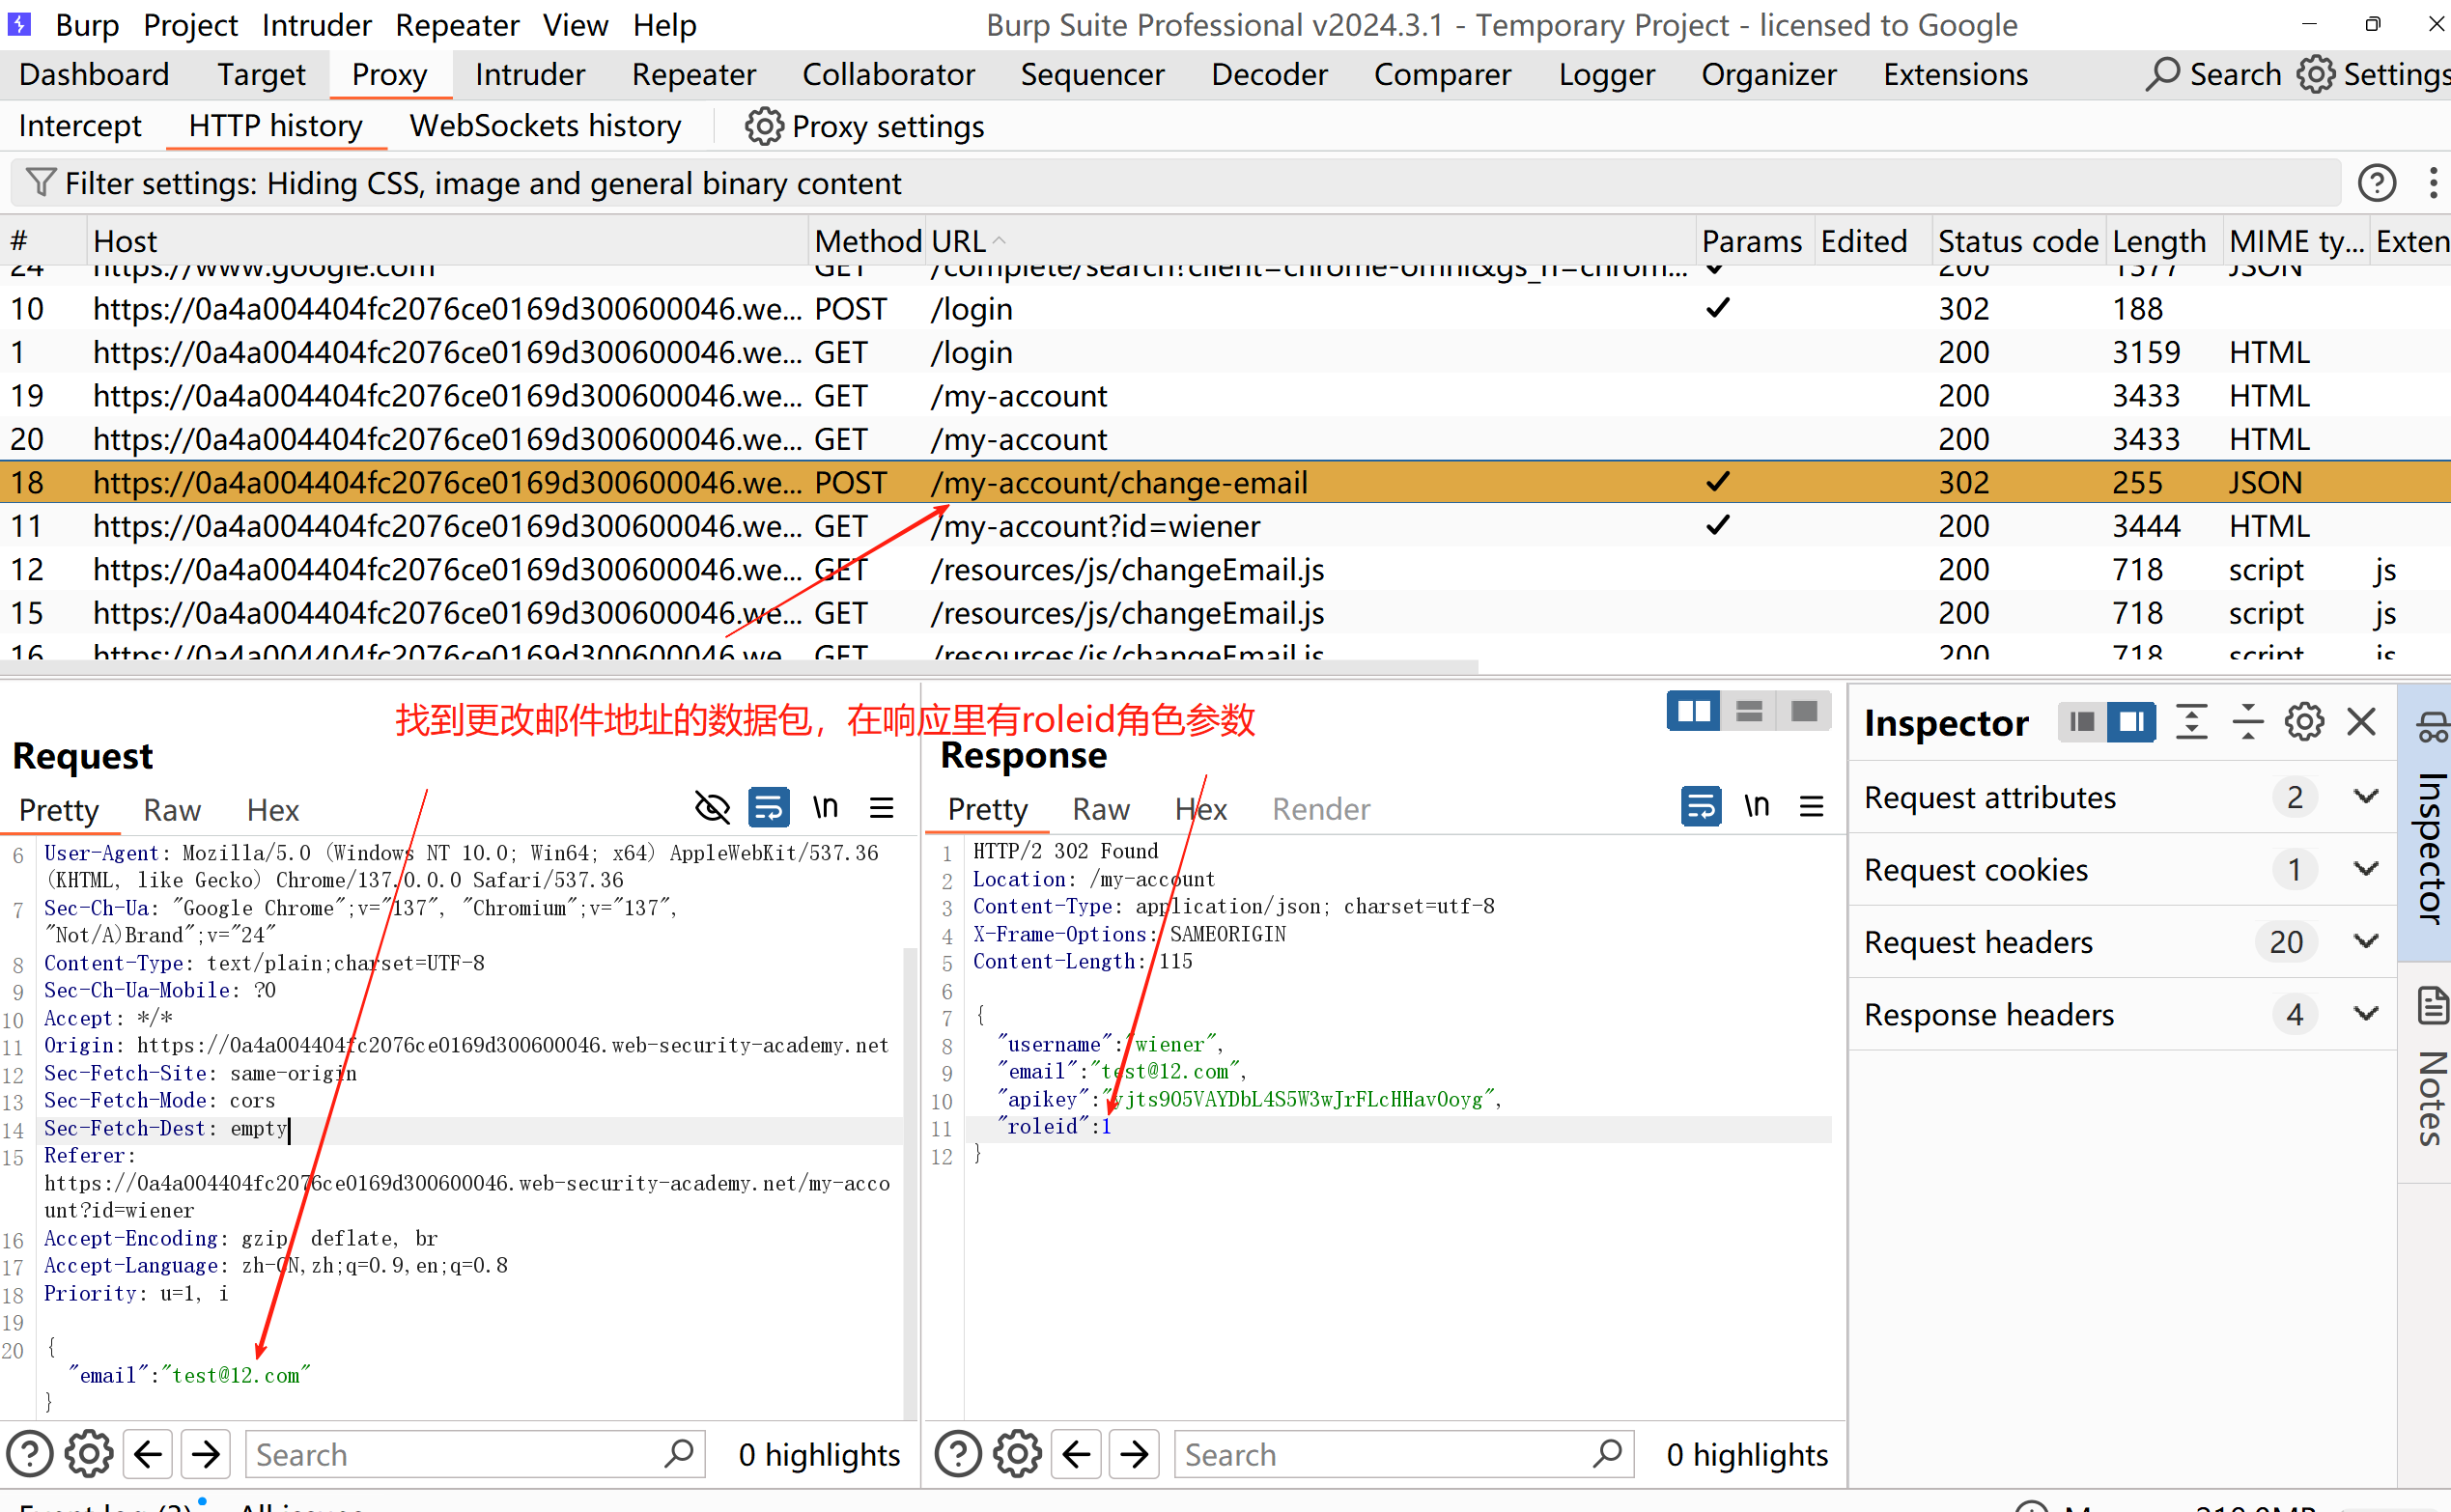Expand the Request attributes section

2366,797
